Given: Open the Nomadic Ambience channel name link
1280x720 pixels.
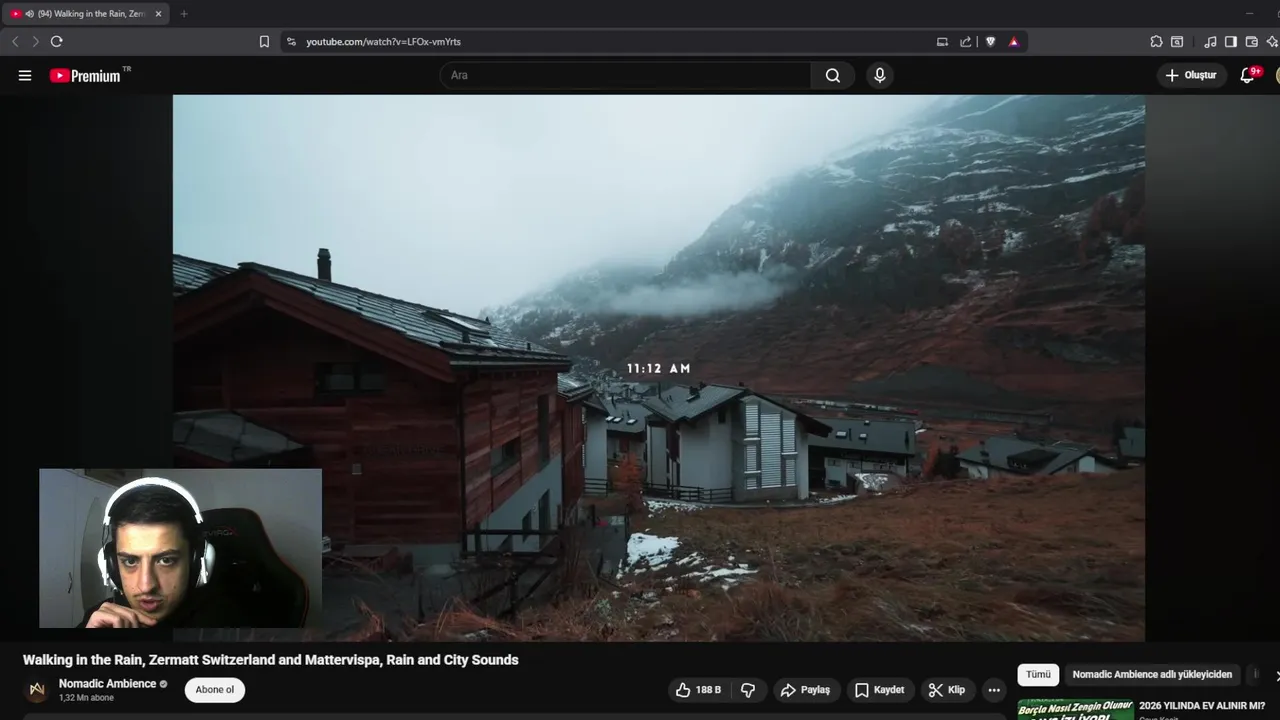Looking at the screenshot, I should coord(107,684).
